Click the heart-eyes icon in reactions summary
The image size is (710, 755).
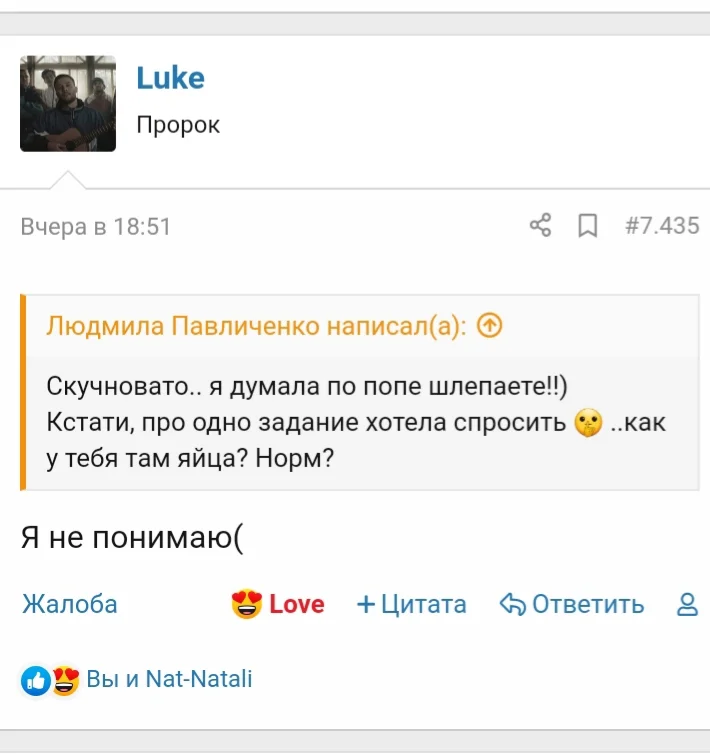click(66, 681)
